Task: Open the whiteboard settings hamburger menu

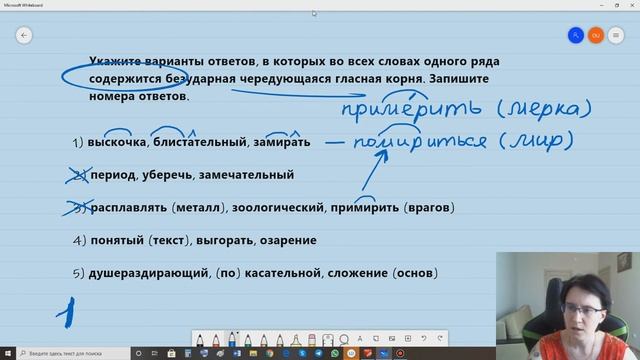Action: tap(616, 36)
